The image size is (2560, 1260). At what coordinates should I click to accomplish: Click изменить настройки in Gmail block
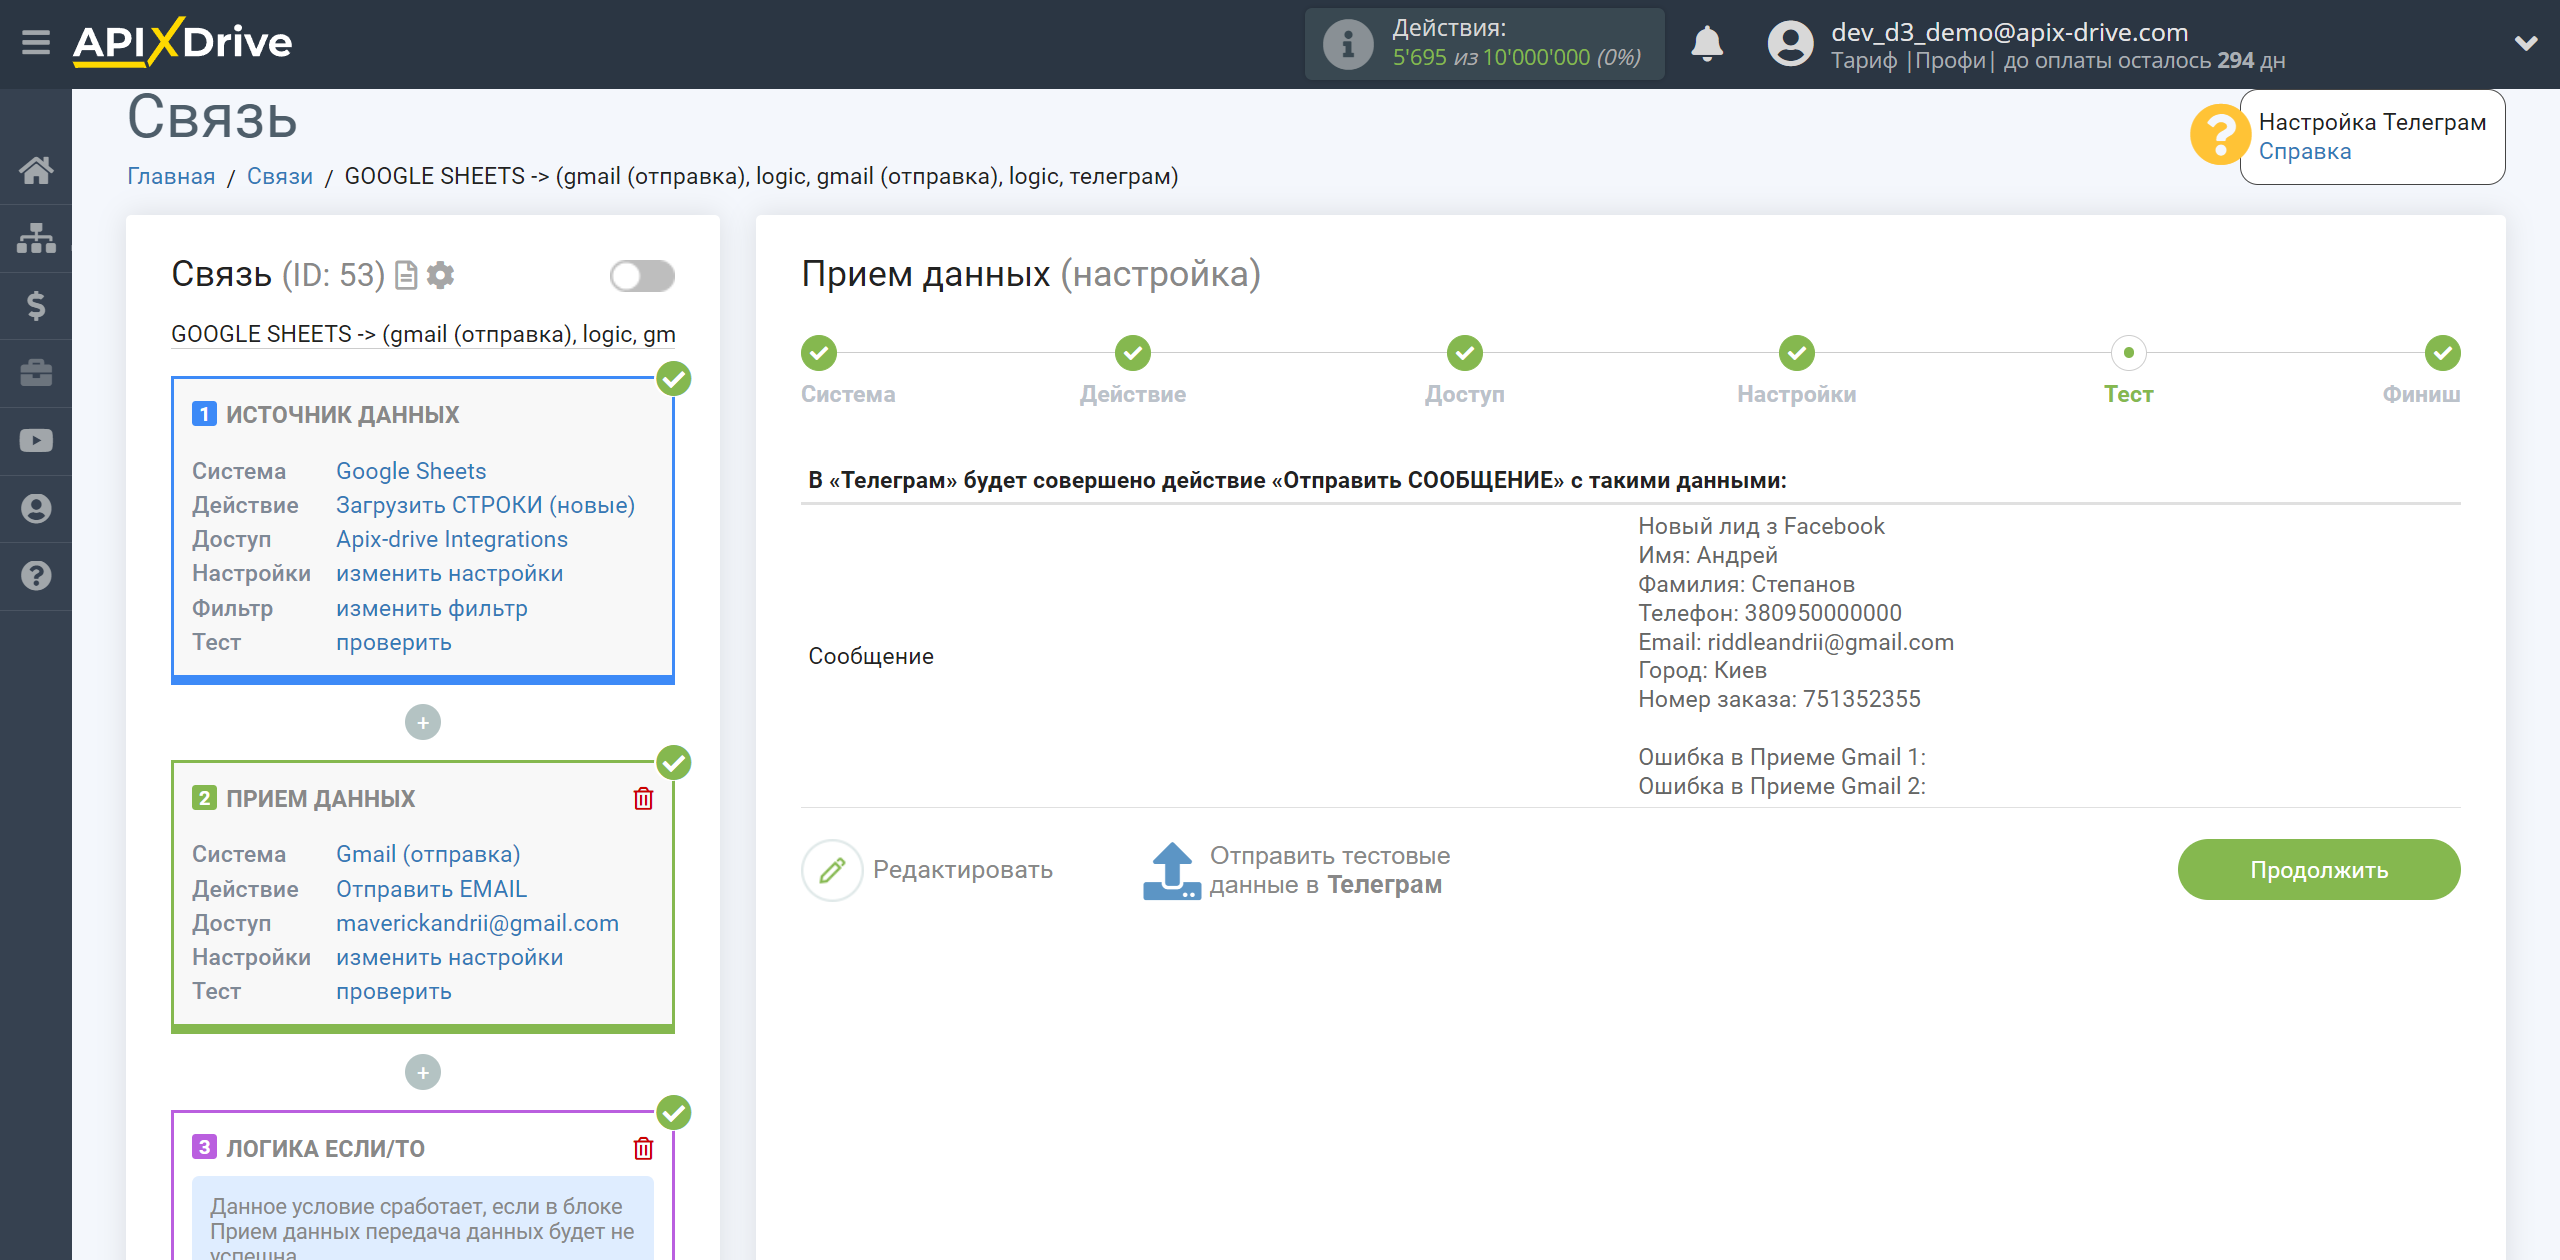point(450,957)
